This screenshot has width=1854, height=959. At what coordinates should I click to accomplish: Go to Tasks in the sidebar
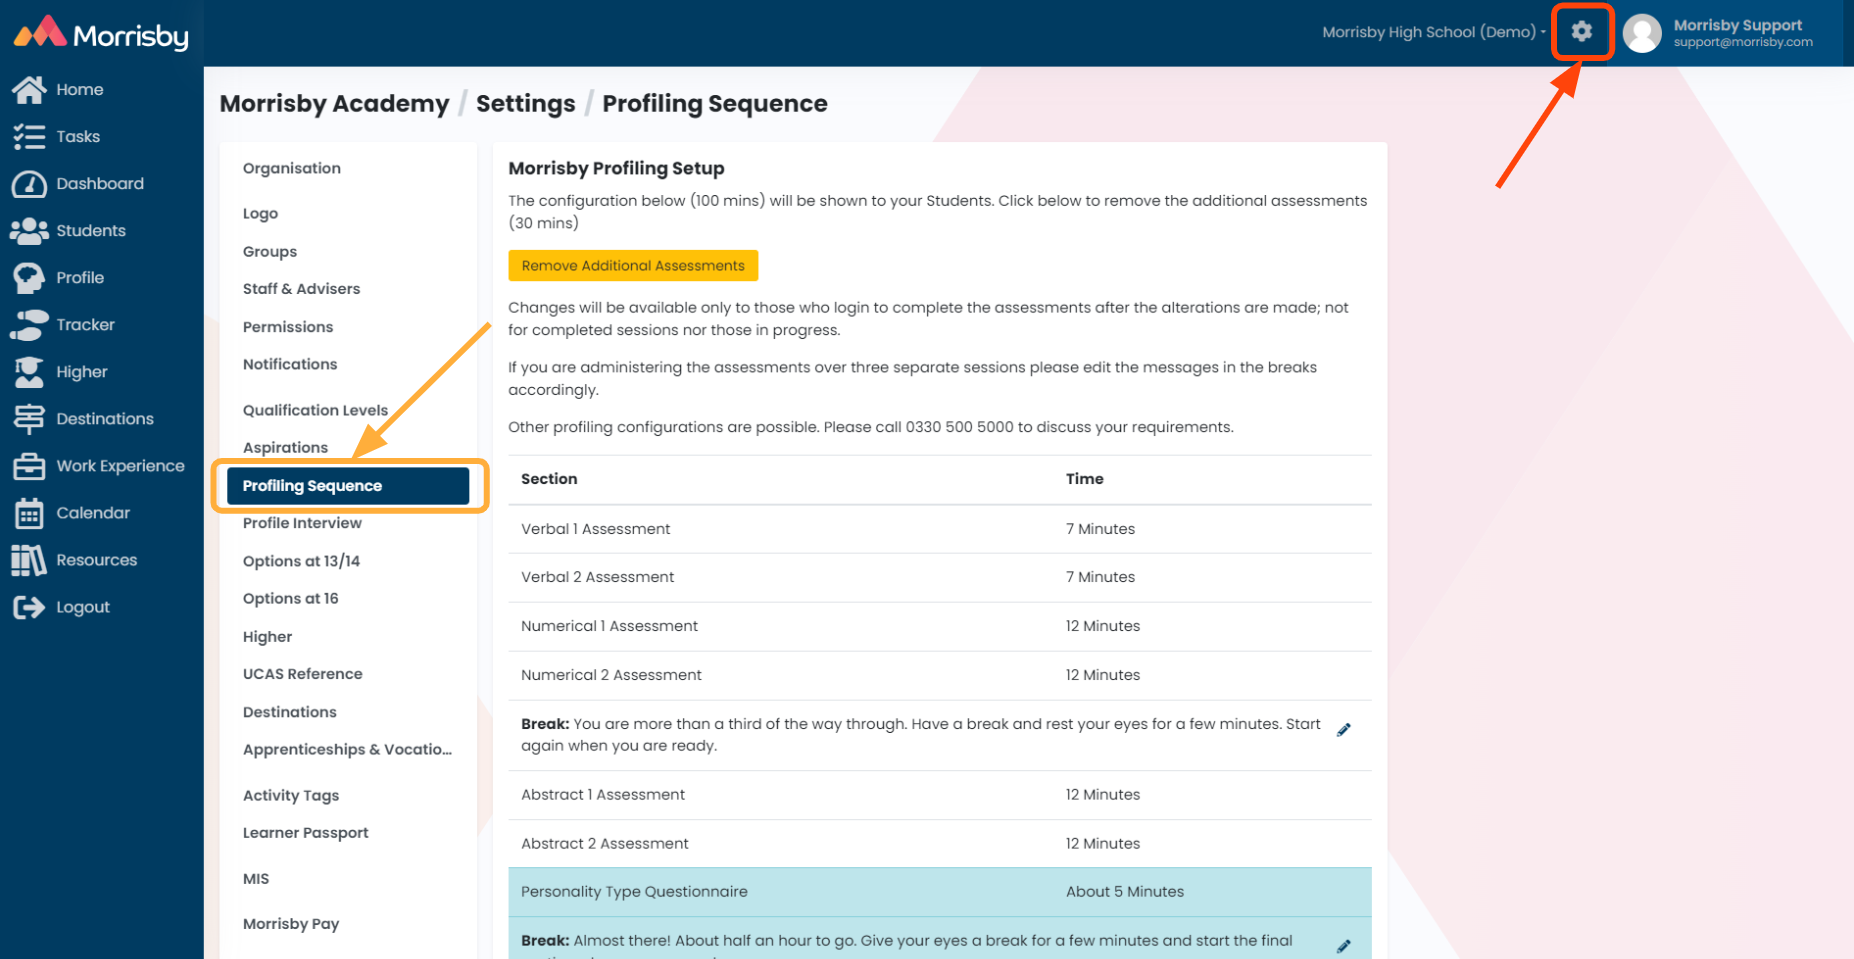78,137
